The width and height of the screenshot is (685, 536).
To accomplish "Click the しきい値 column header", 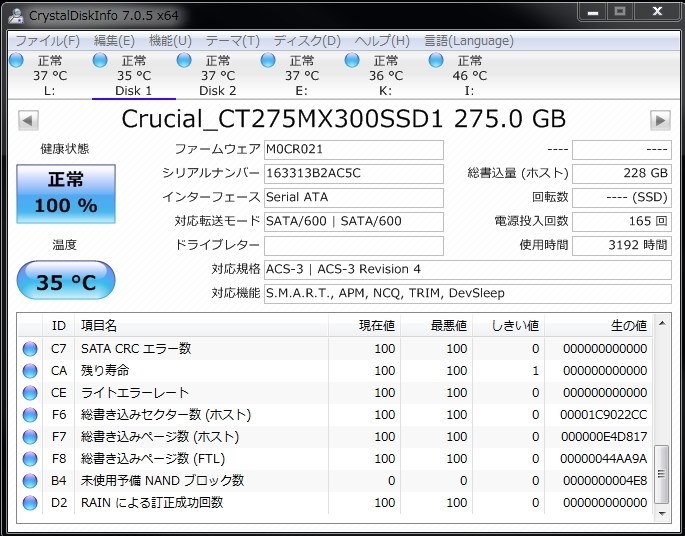I will point(509,325).
